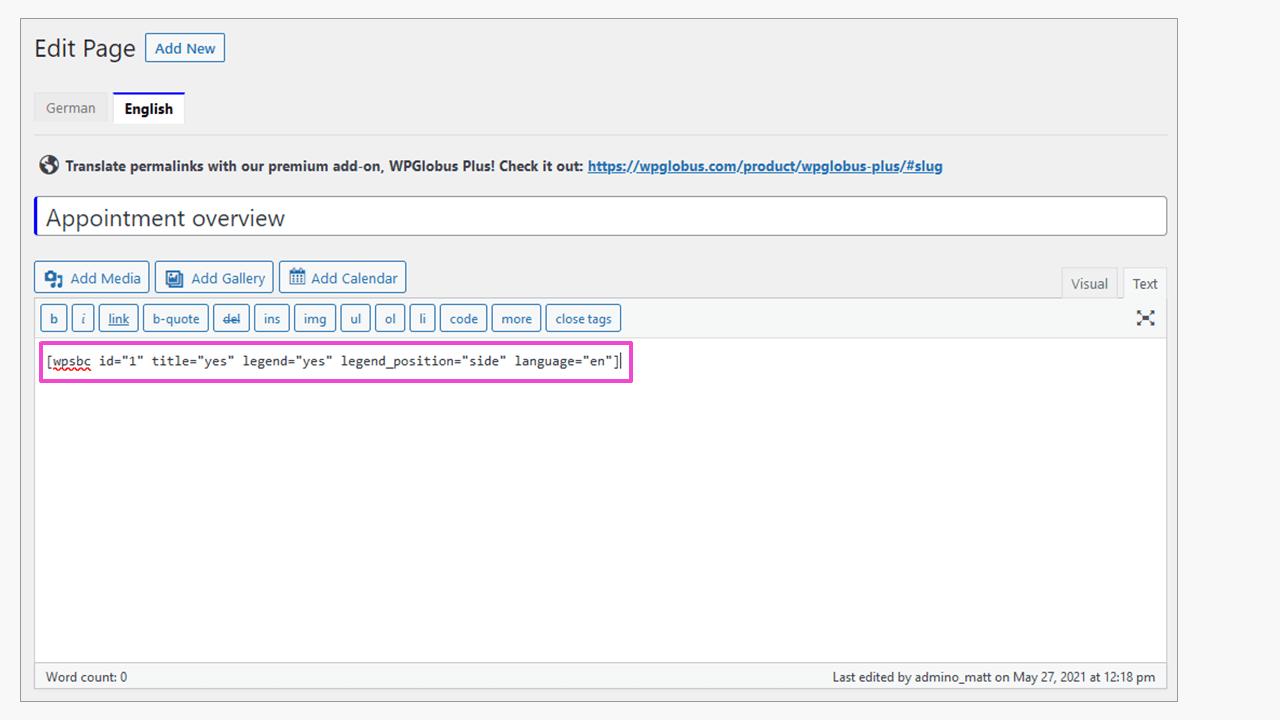Toggle distraction-free fullscreen mode
1280x720 pixels.
pos(1145,317)
